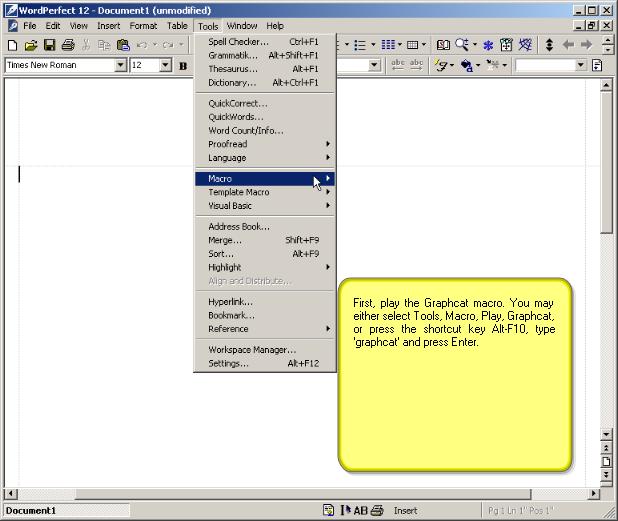Go to next page double-down arrow
The height and width of the screenshot is (521, 618).
pyautogui.click(x=606, y=474)
